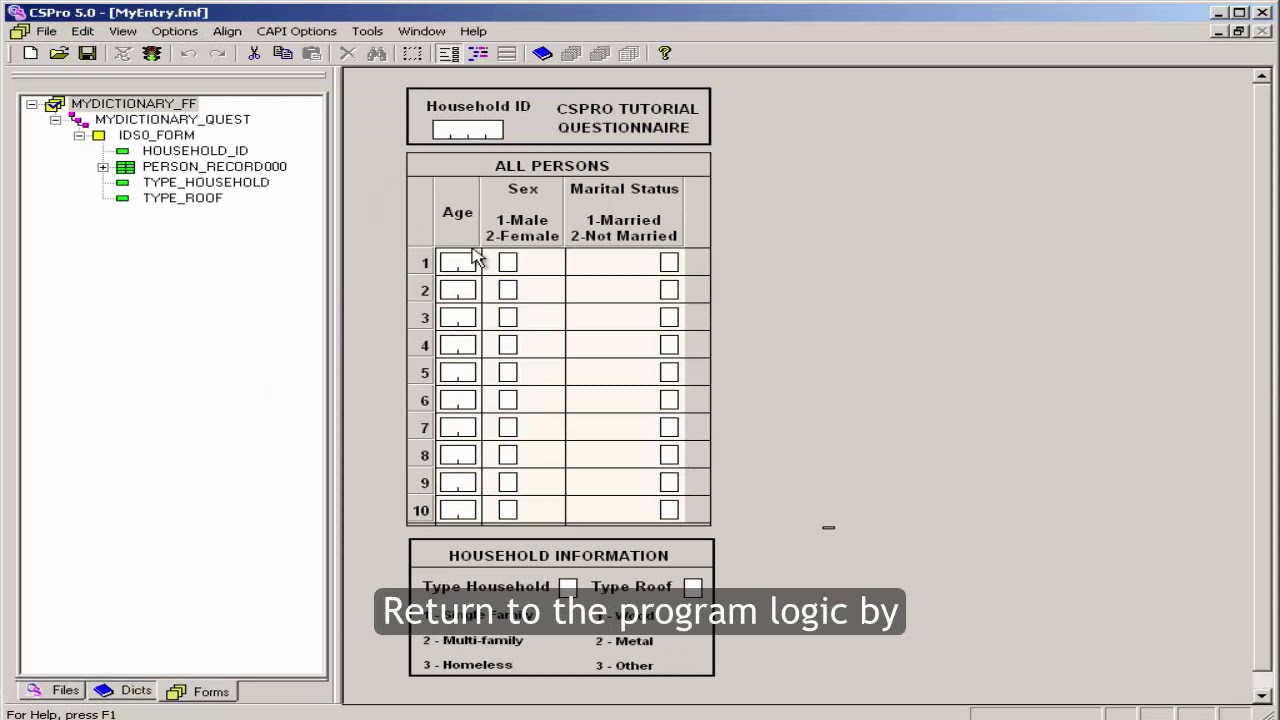The width and height of the screenshot is (1280, 720).
Task: Click the scissors Cut icon
Action: point(254,54)
